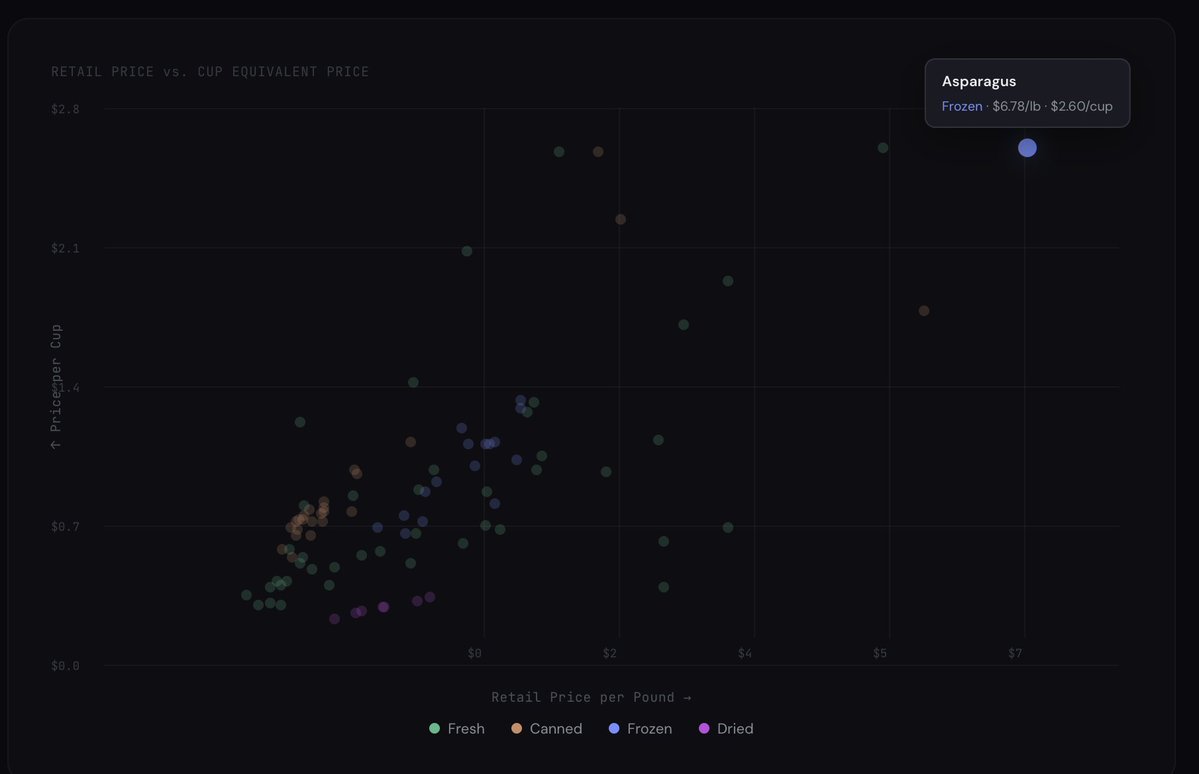The image size is (1199, 774).
Task: Click the Asparagus tooltip title
Action: coord(979,81)
